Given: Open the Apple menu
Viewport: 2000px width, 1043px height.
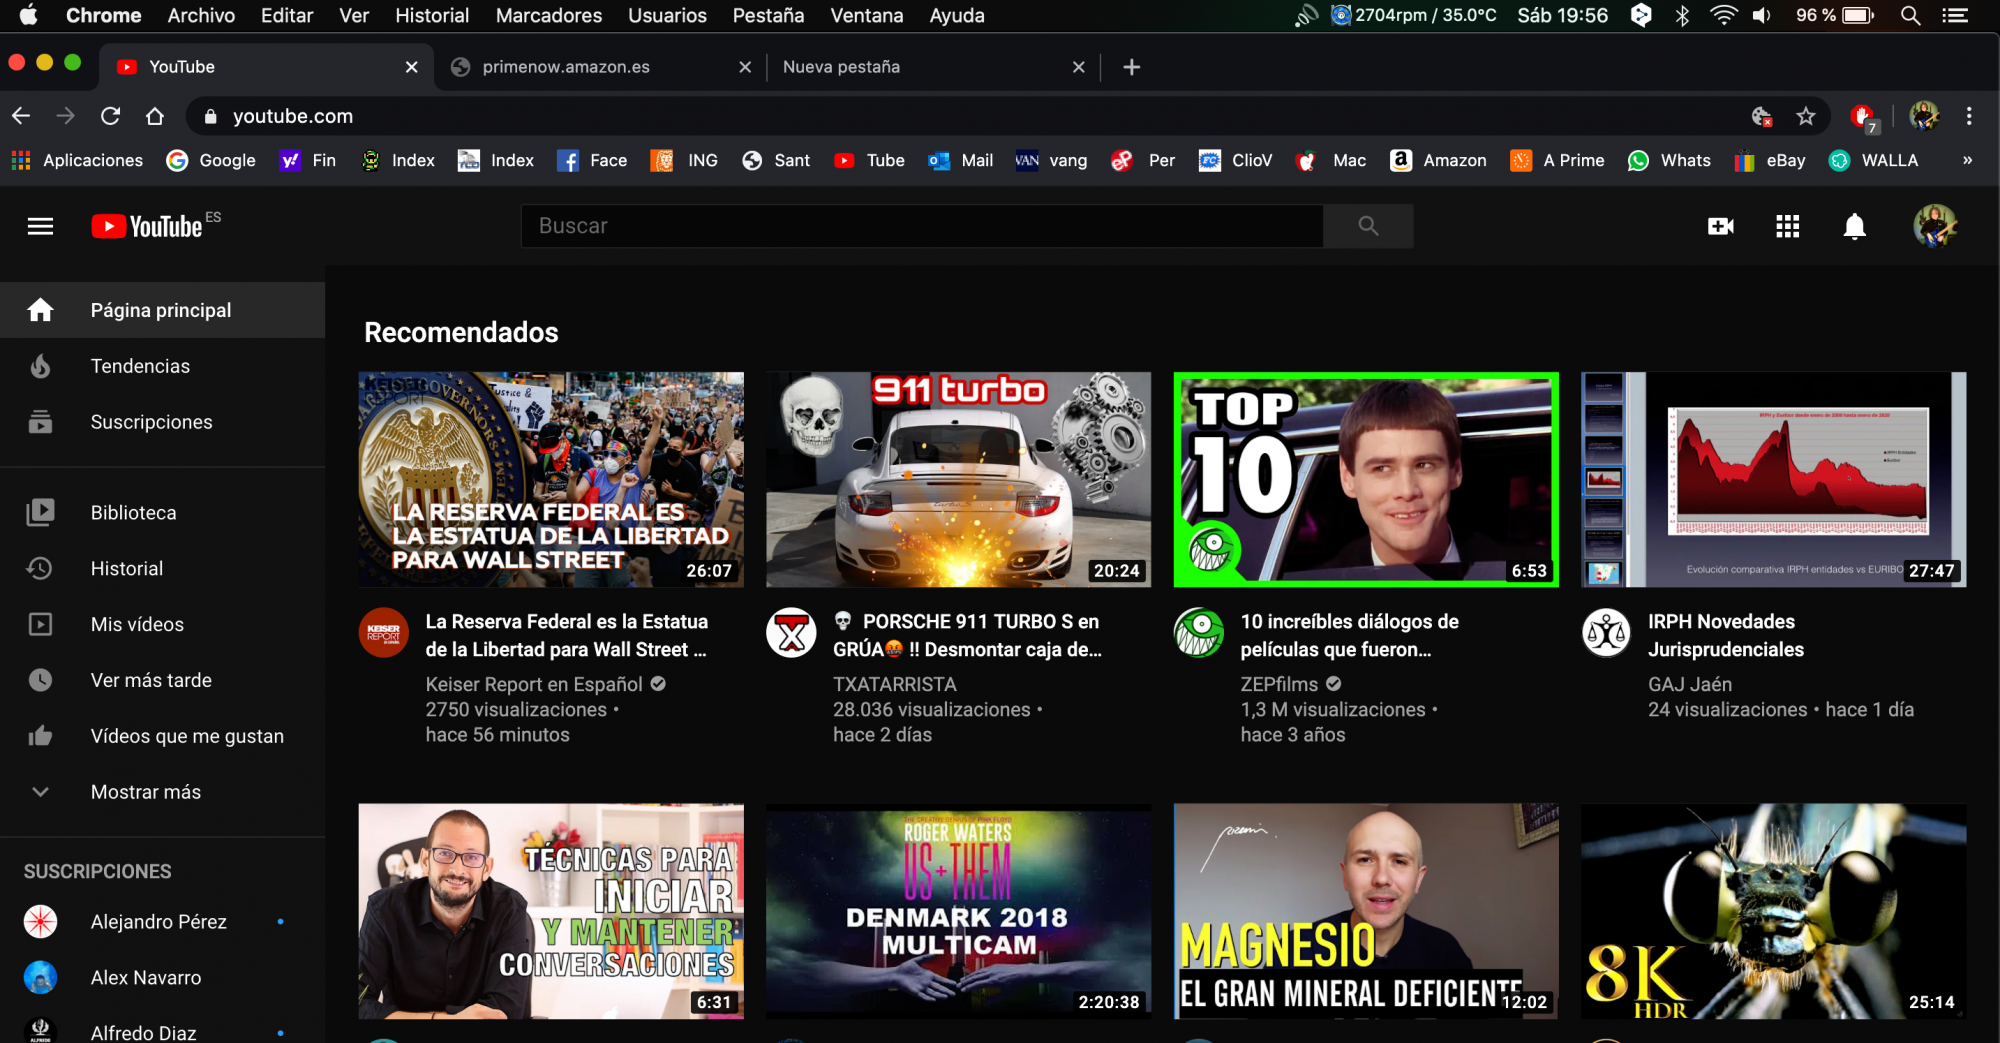Looking at the screenshot, I should pos(28,15).
